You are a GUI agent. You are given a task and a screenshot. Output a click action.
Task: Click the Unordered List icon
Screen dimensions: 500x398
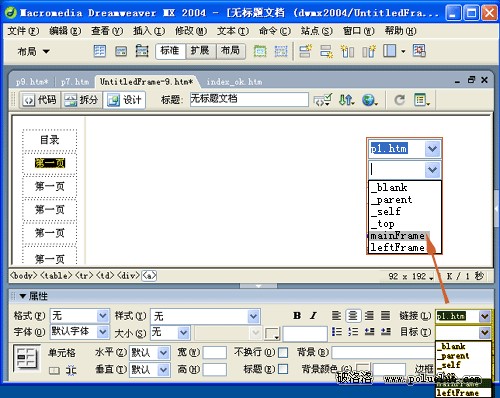[x=337, y=332]
